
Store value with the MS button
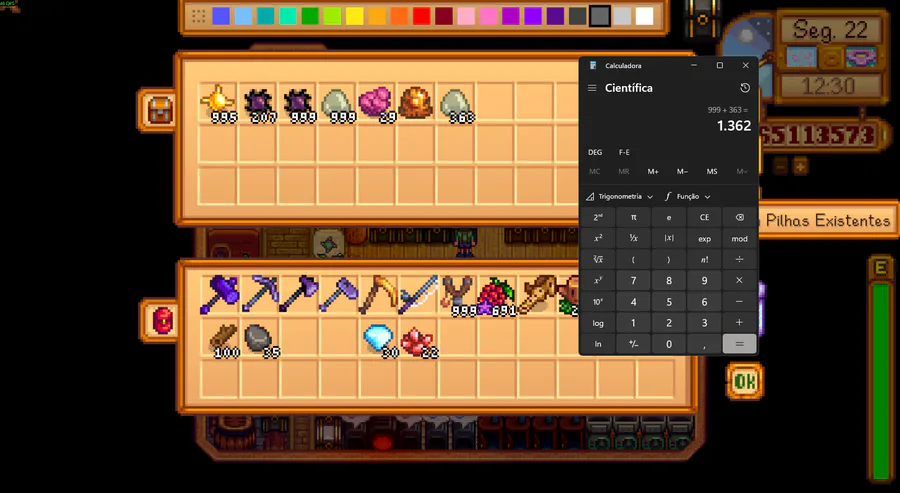712,172
